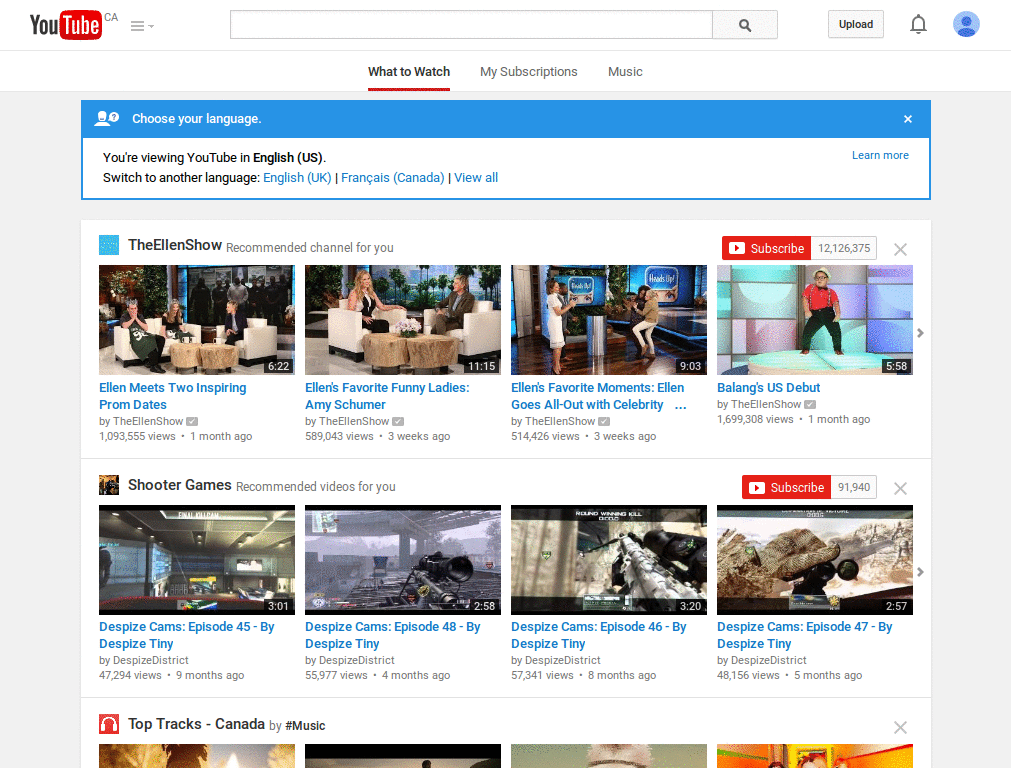Focus the search input field
Image resolution: width=1024 pixels, height=768 pixels.
click(471, 25)
